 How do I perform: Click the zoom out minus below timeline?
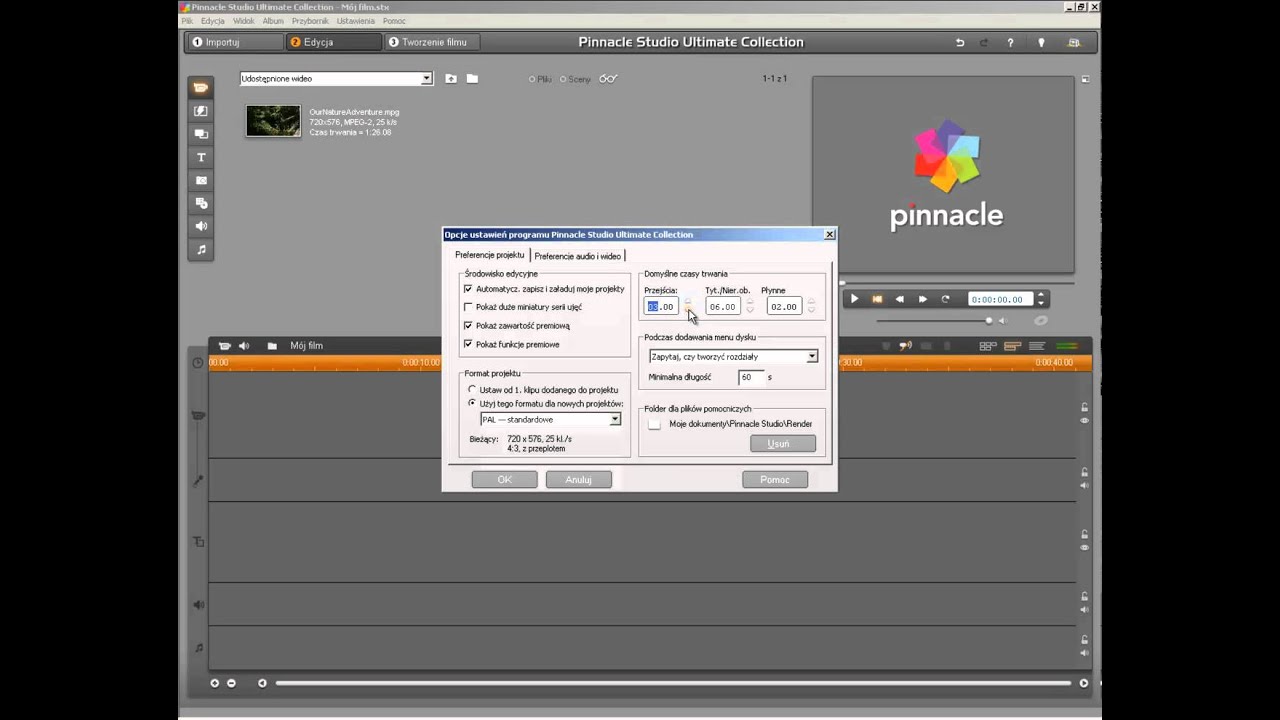pos(231,683)
